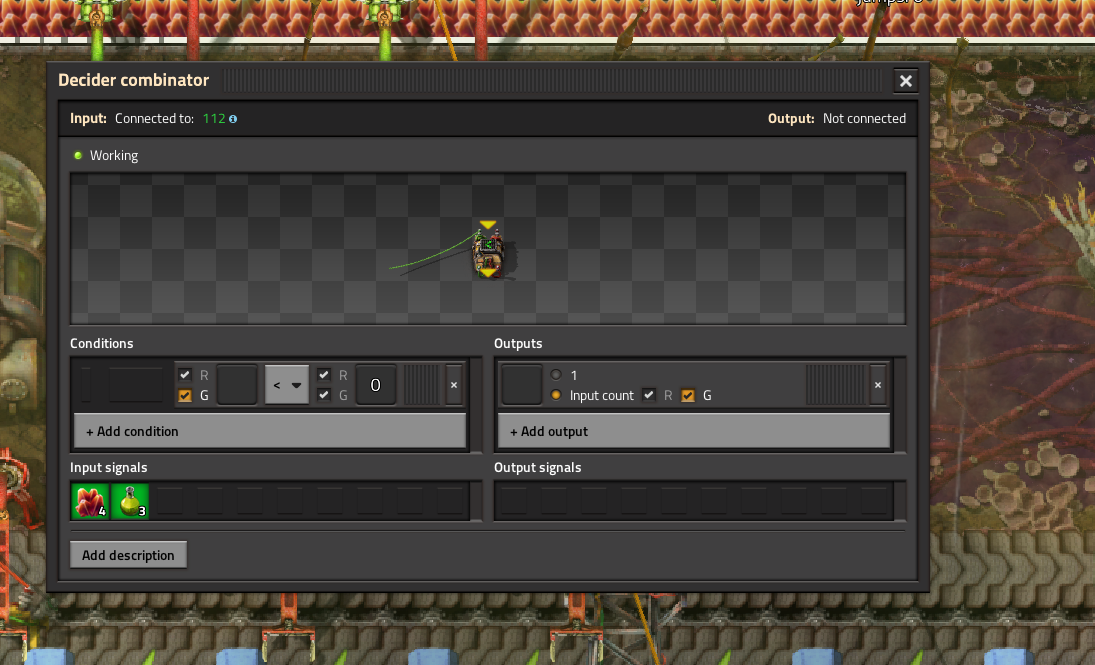Toggle the R checkbox beside the constant 0
Image resolution: width=1095 pixels, height=665 pixels.
coord(324,375)
